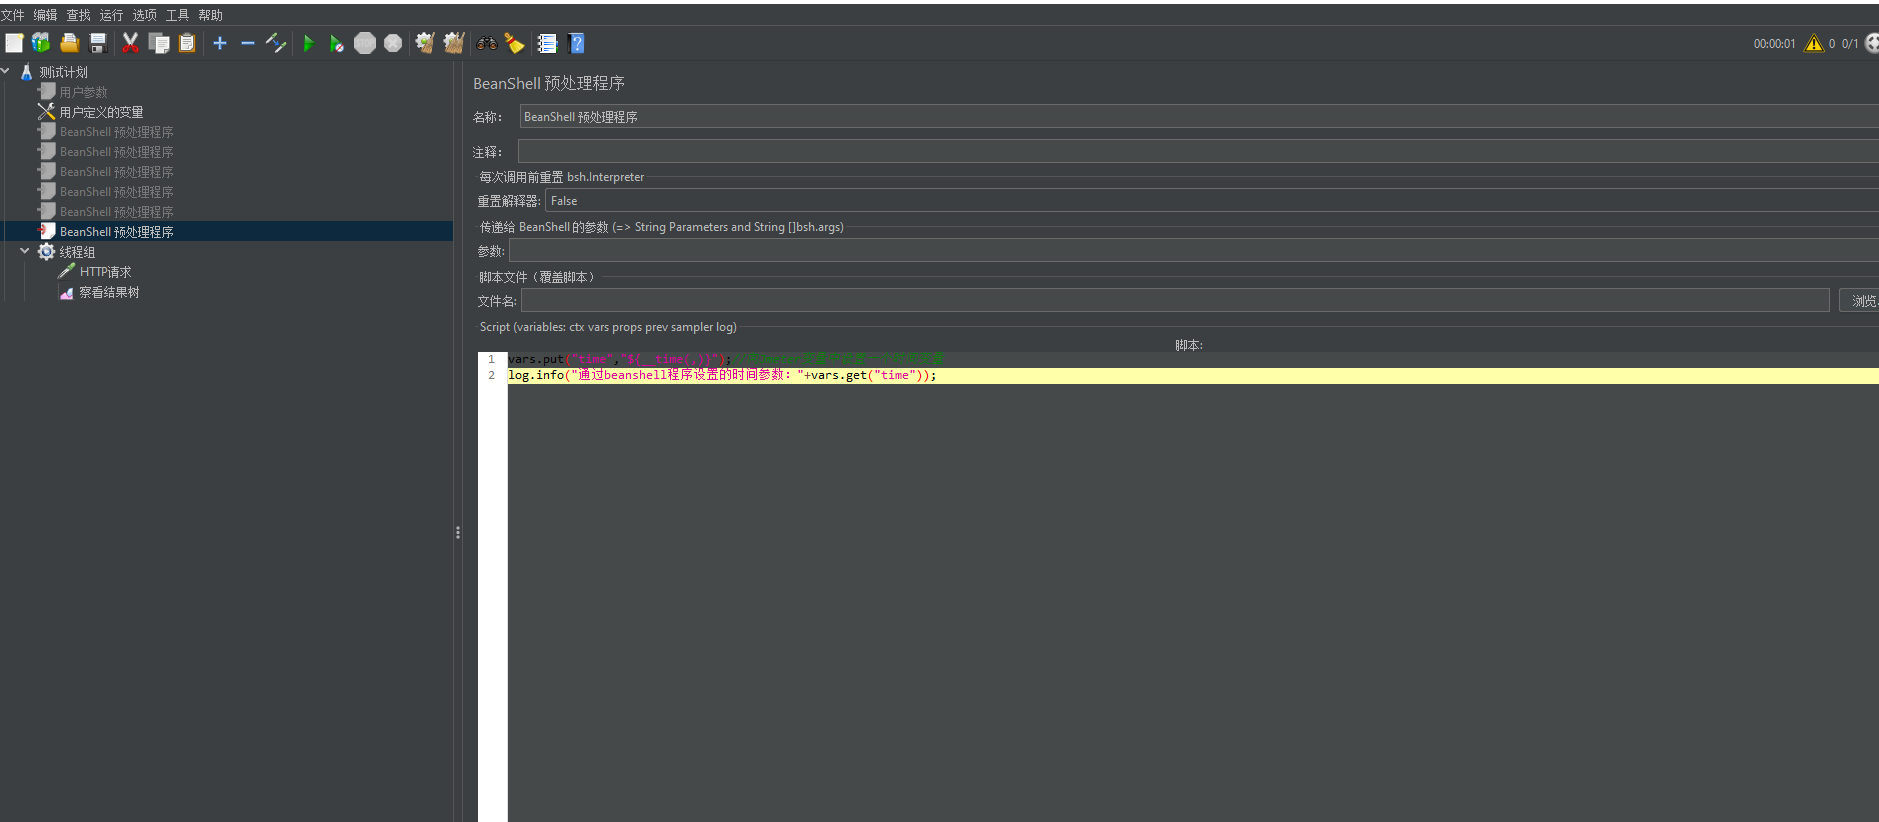Click the 名称 name input field

point(1198,117)
